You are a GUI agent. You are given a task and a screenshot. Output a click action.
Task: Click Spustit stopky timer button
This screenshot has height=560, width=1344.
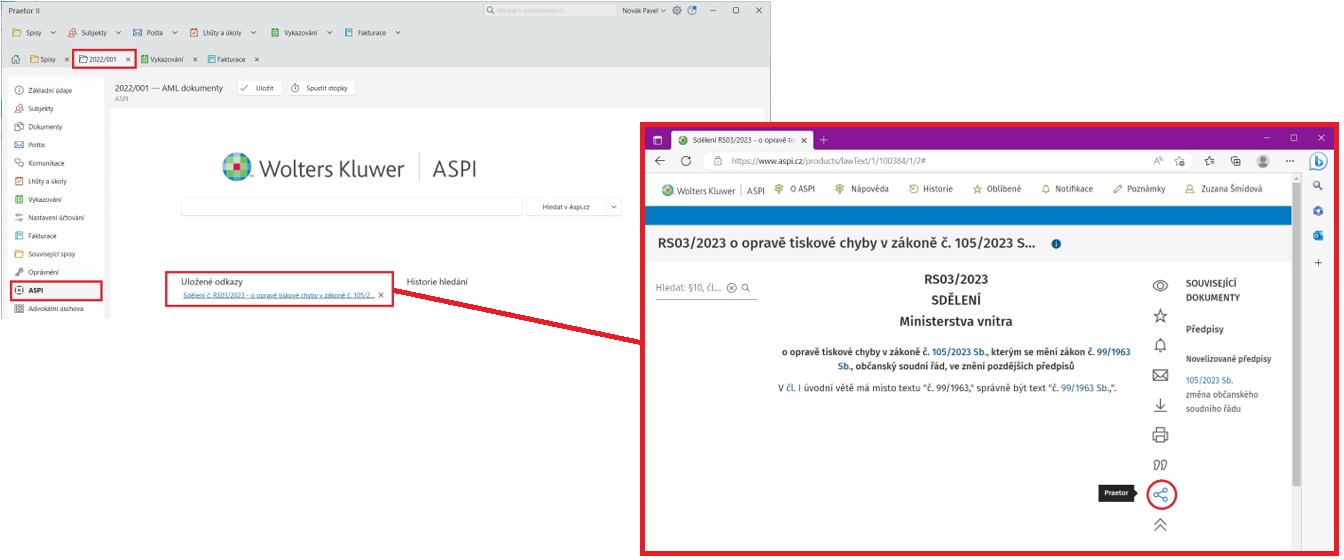tap(321, 88)
